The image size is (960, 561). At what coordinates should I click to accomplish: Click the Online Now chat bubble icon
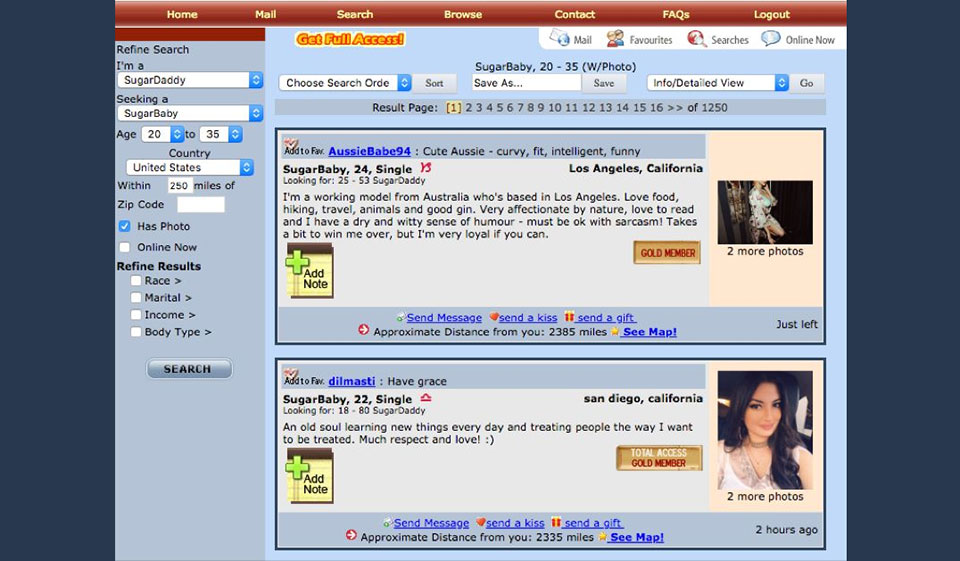tap(771, 39)
